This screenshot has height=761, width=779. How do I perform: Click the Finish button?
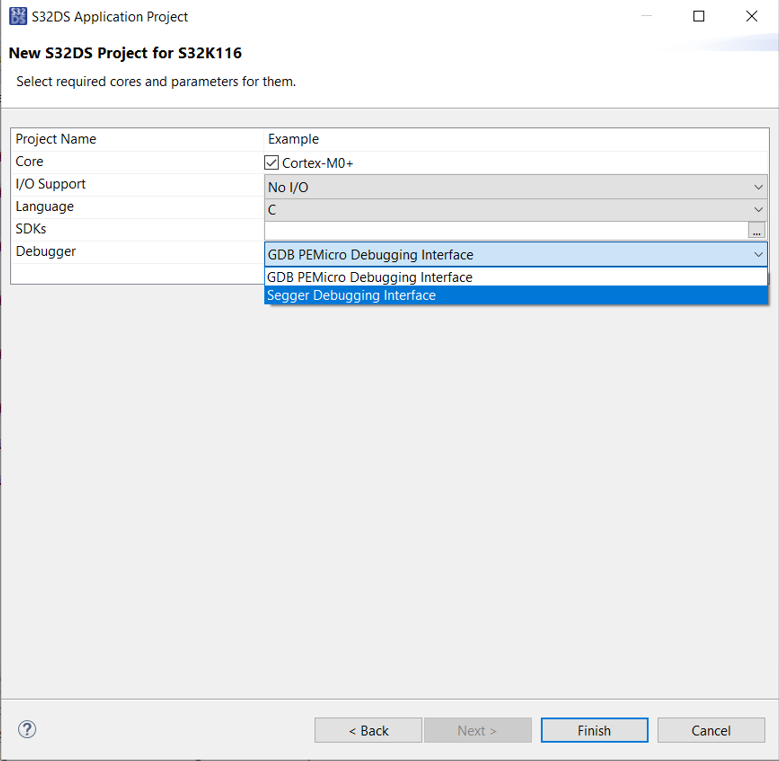pos(594,730)
